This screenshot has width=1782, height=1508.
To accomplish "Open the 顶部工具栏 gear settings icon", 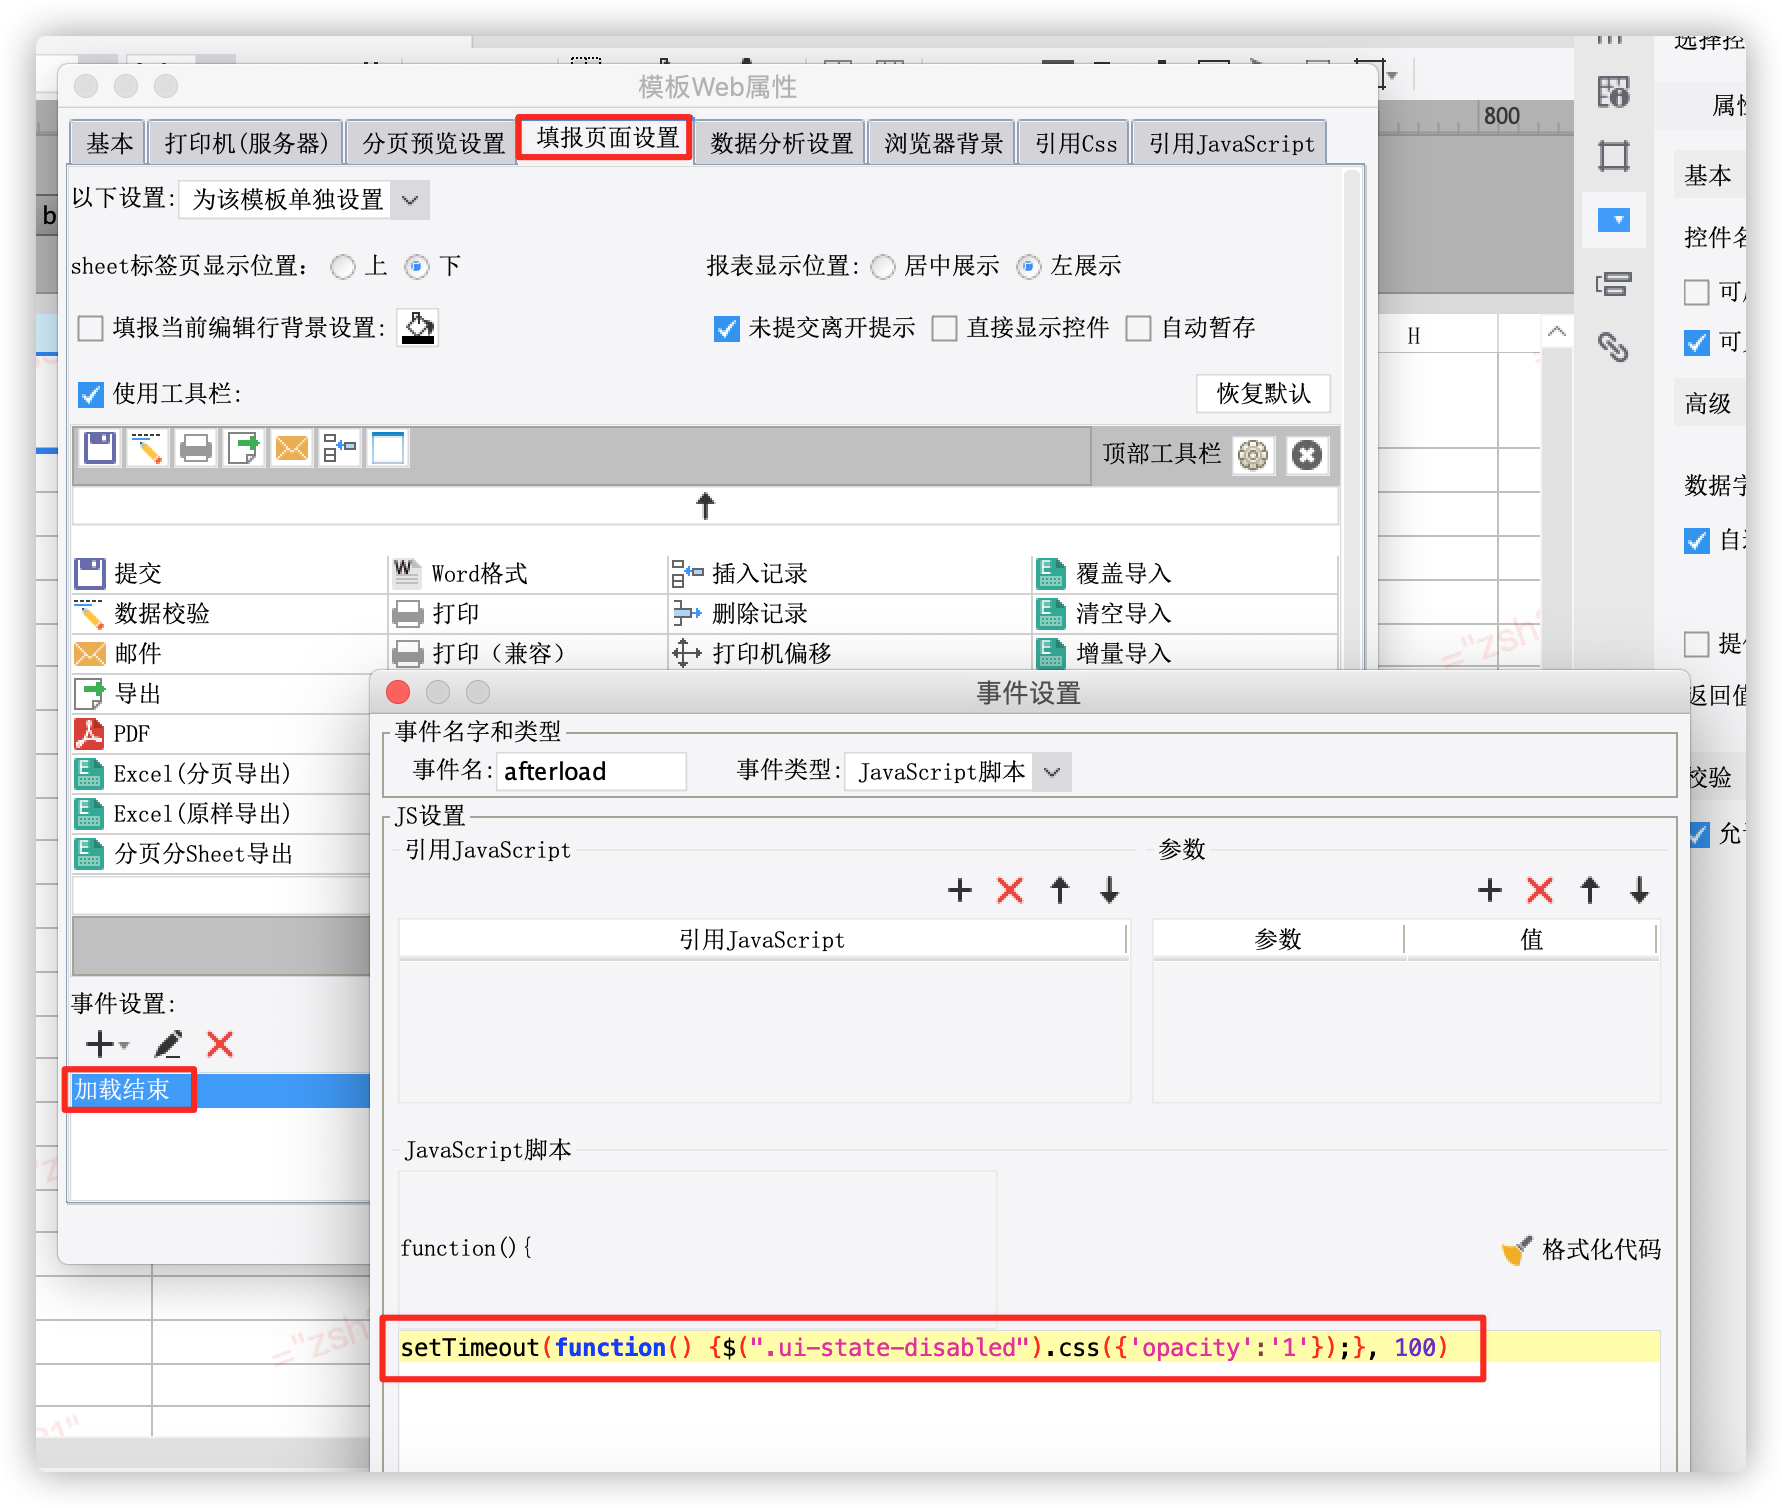I will coord(1253,456).
